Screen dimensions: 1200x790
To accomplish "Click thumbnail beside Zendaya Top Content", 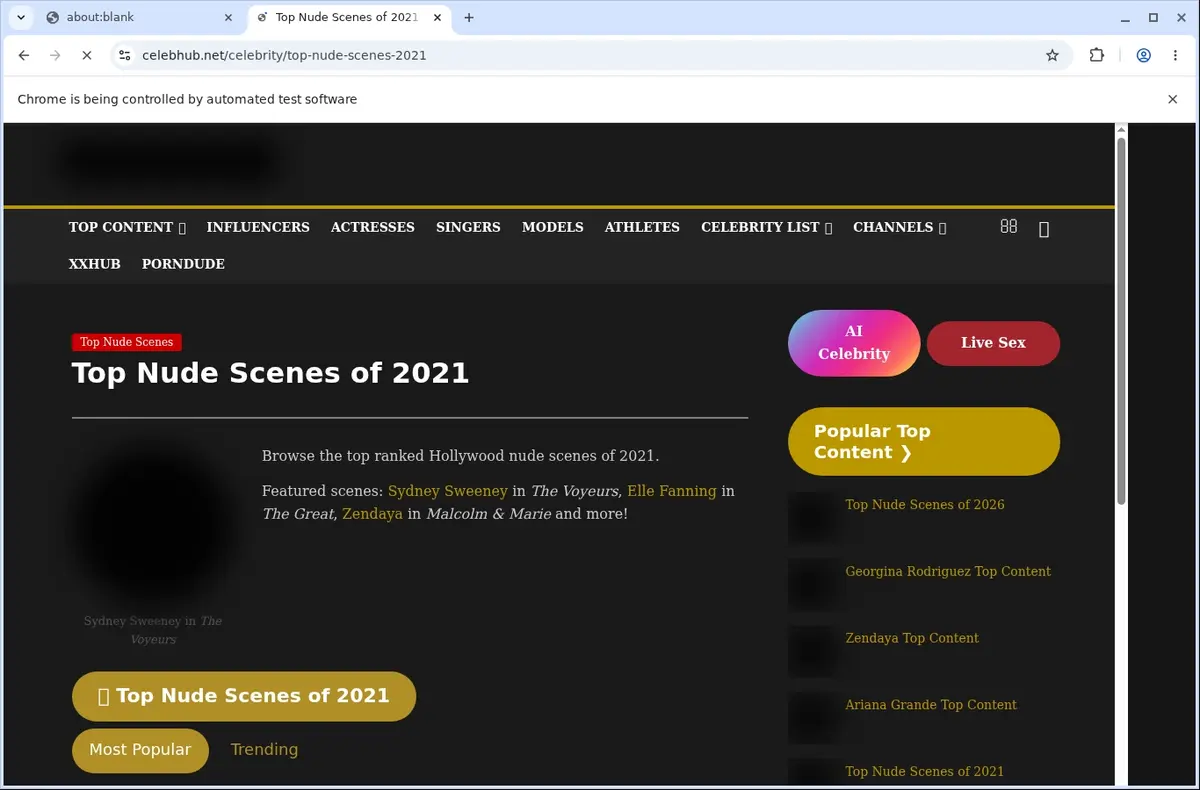I will click(813, 651).
